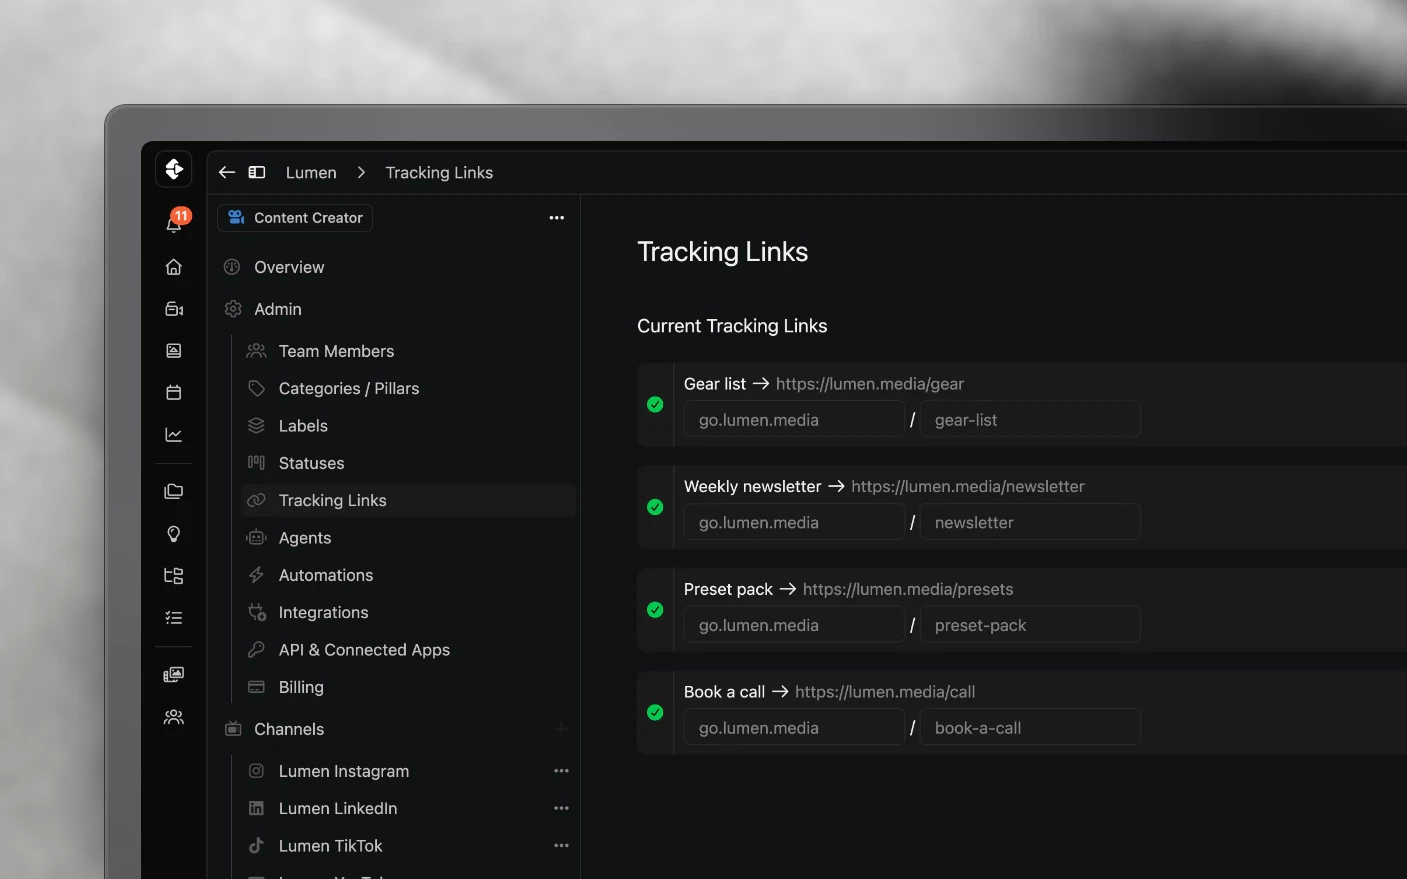1407x879 pixels.
Task: Click the gear-list slug field
Action: [1030, 420]
